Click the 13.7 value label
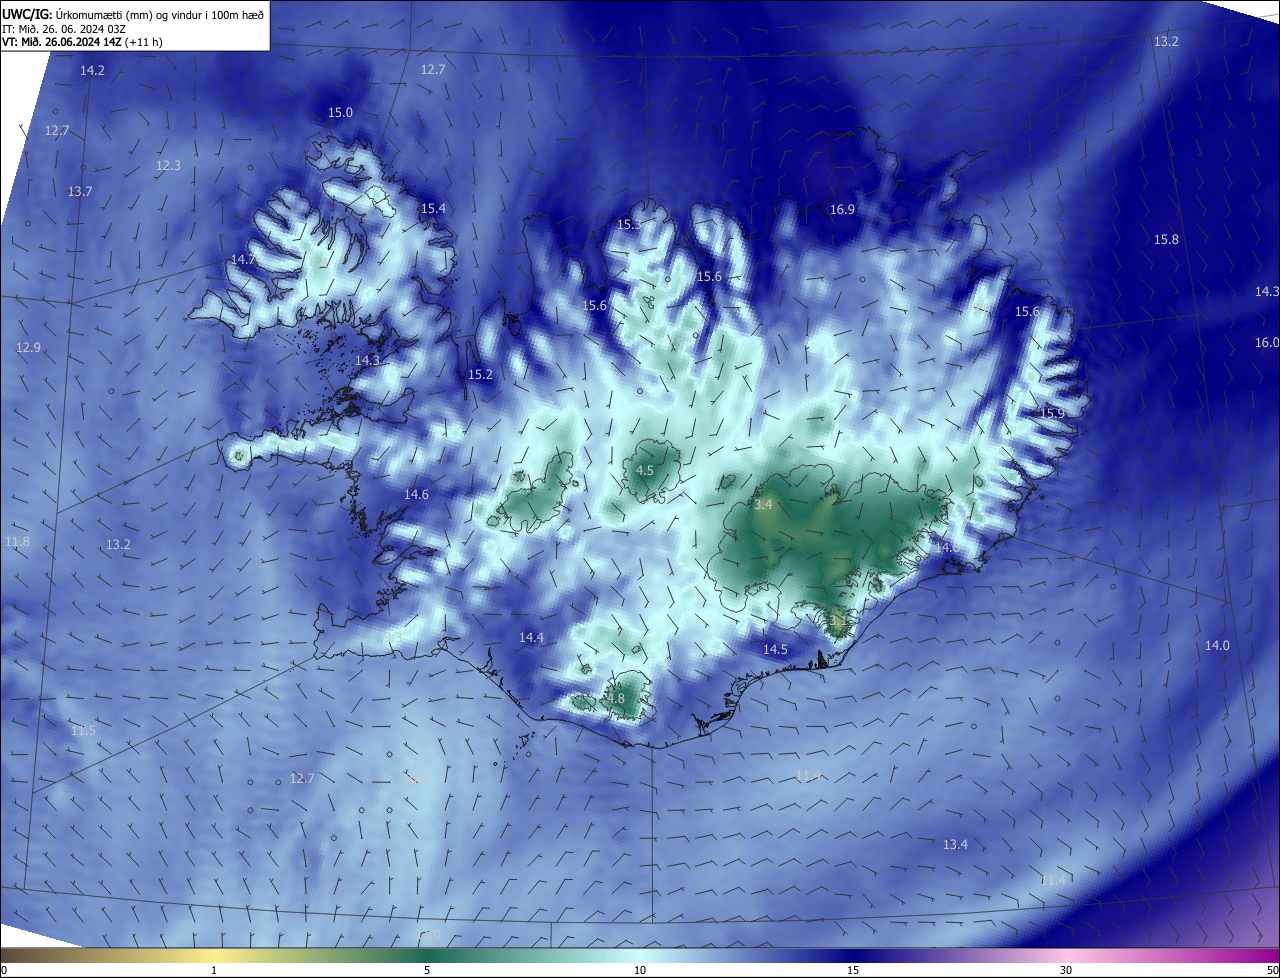Image resolution: width=1280 pixels, height=978 pixels. [80, 191]
